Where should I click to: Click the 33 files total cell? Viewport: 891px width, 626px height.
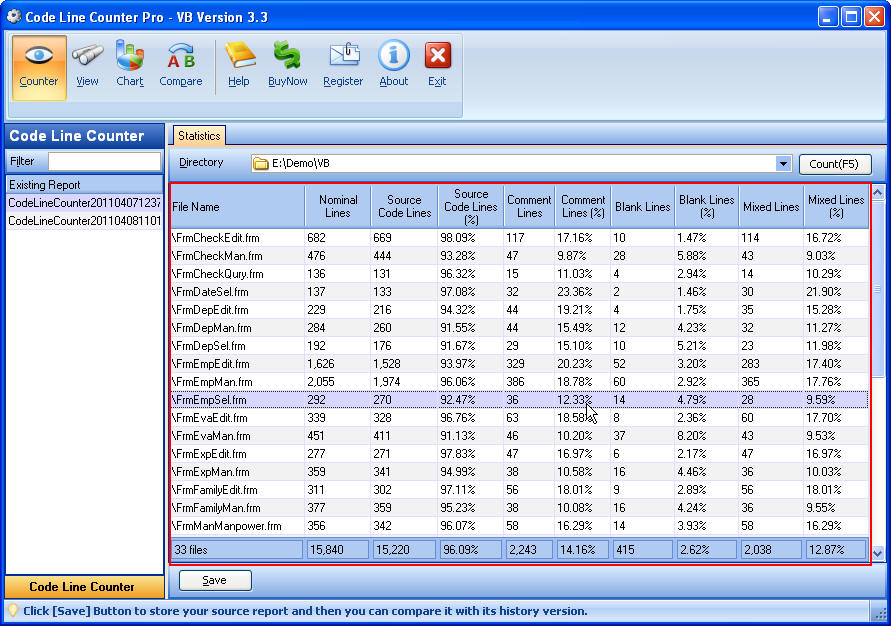(x=237, y=550)
